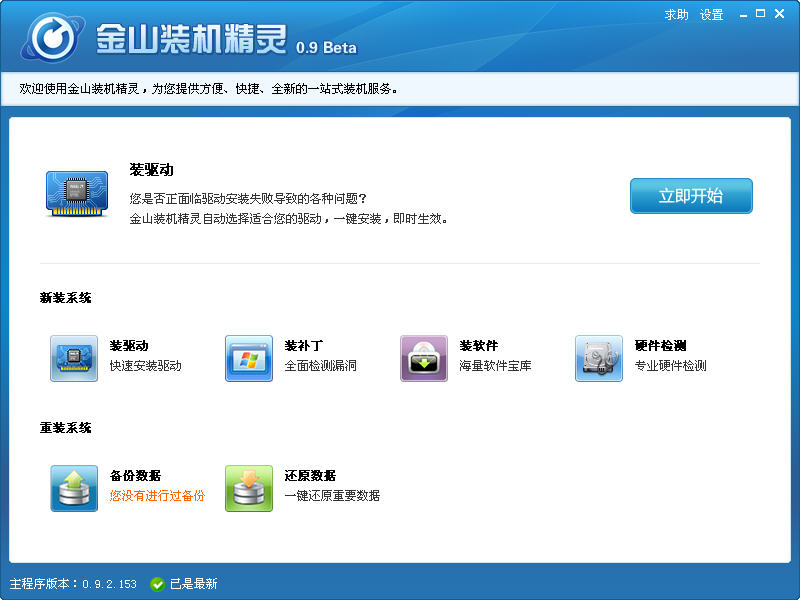Click the 立即开始 button
This screenshot has height=600, width=800.
point(691,196)
